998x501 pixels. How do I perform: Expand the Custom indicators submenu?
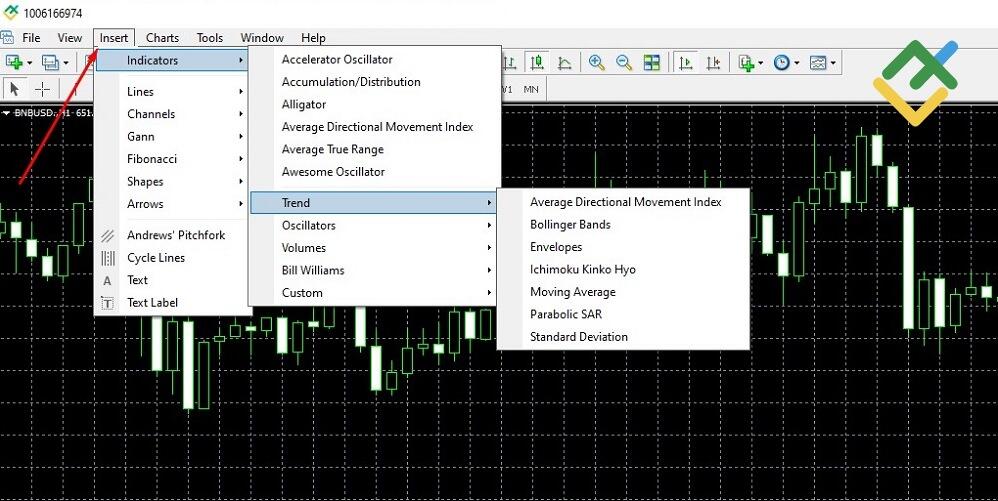374,293
